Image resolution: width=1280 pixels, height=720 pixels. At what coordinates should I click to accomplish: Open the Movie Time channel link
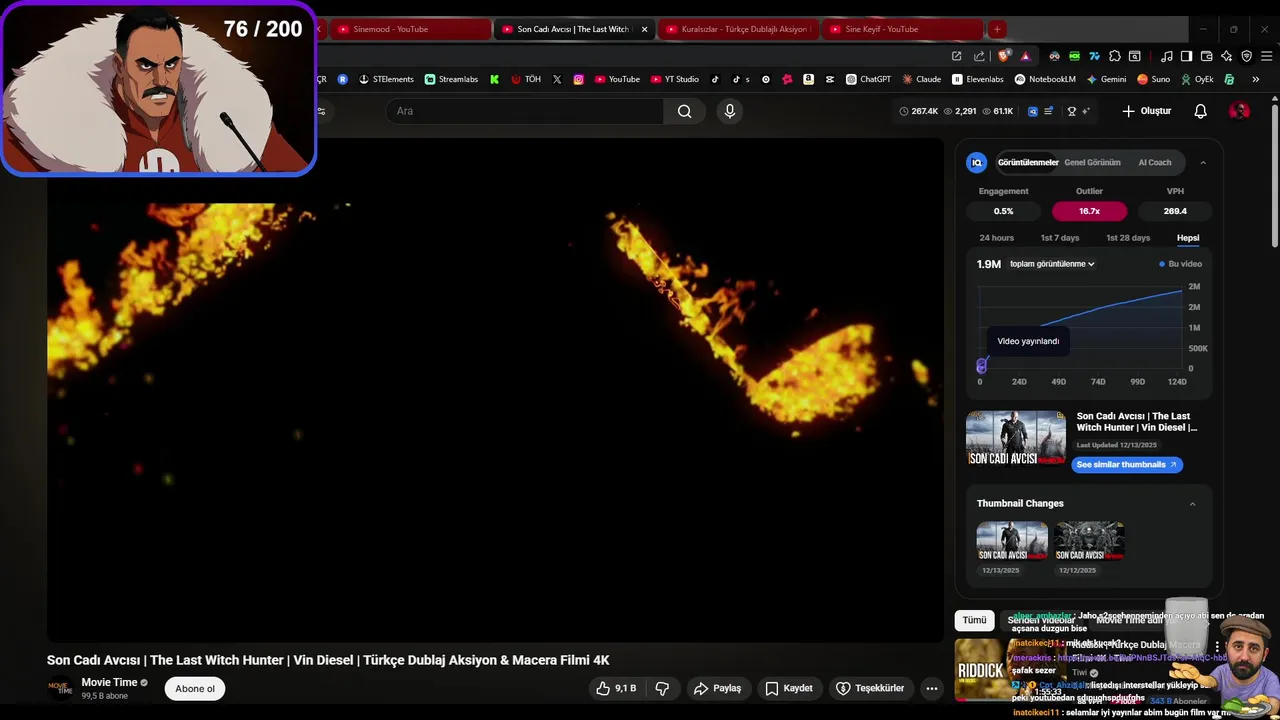pos(109,682)
